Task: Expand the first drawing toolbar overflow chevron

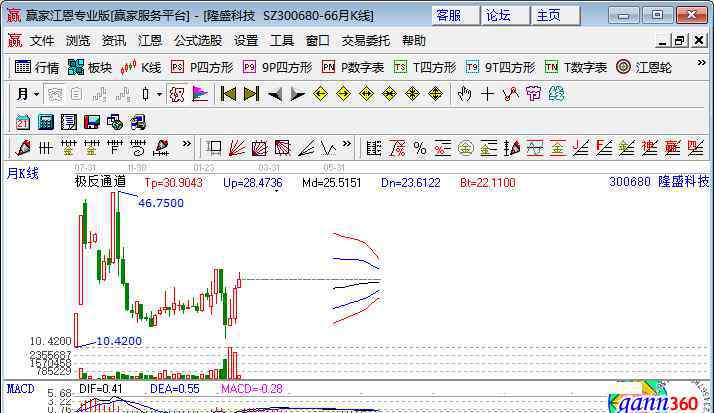Action: [x=186, y=144]
